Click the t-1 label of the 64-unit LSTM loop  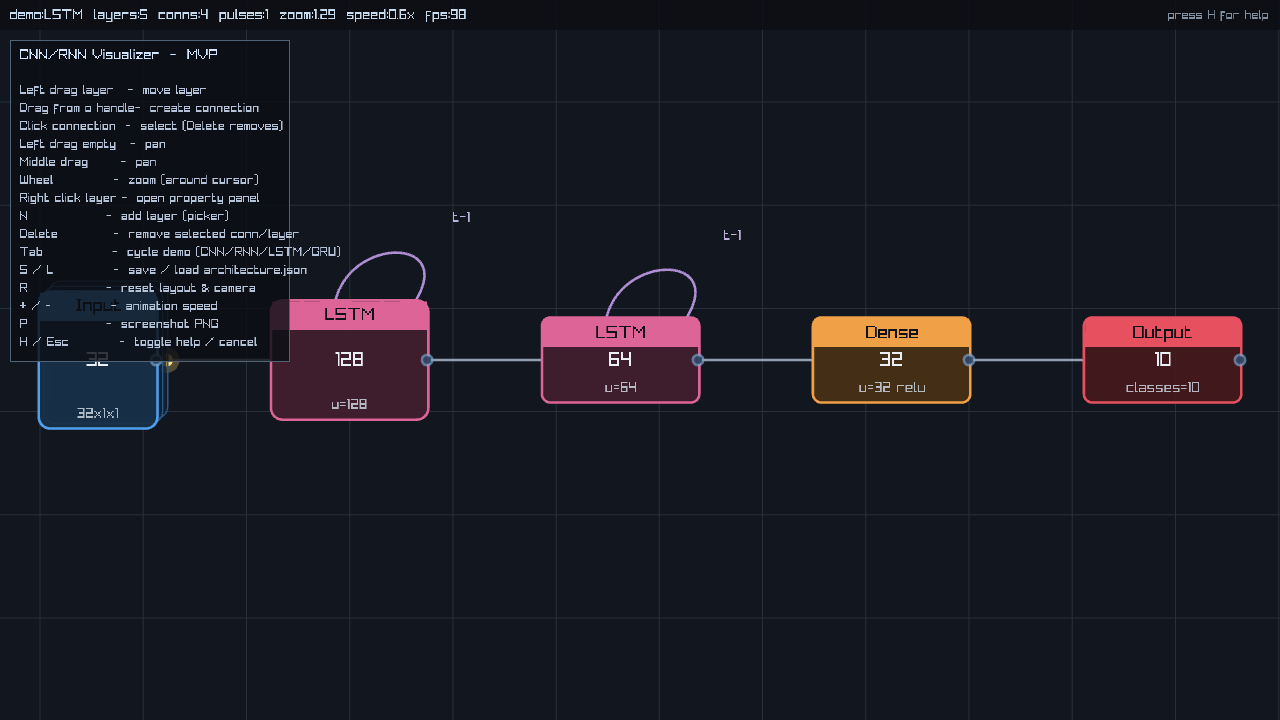click(x=732, y=235)
